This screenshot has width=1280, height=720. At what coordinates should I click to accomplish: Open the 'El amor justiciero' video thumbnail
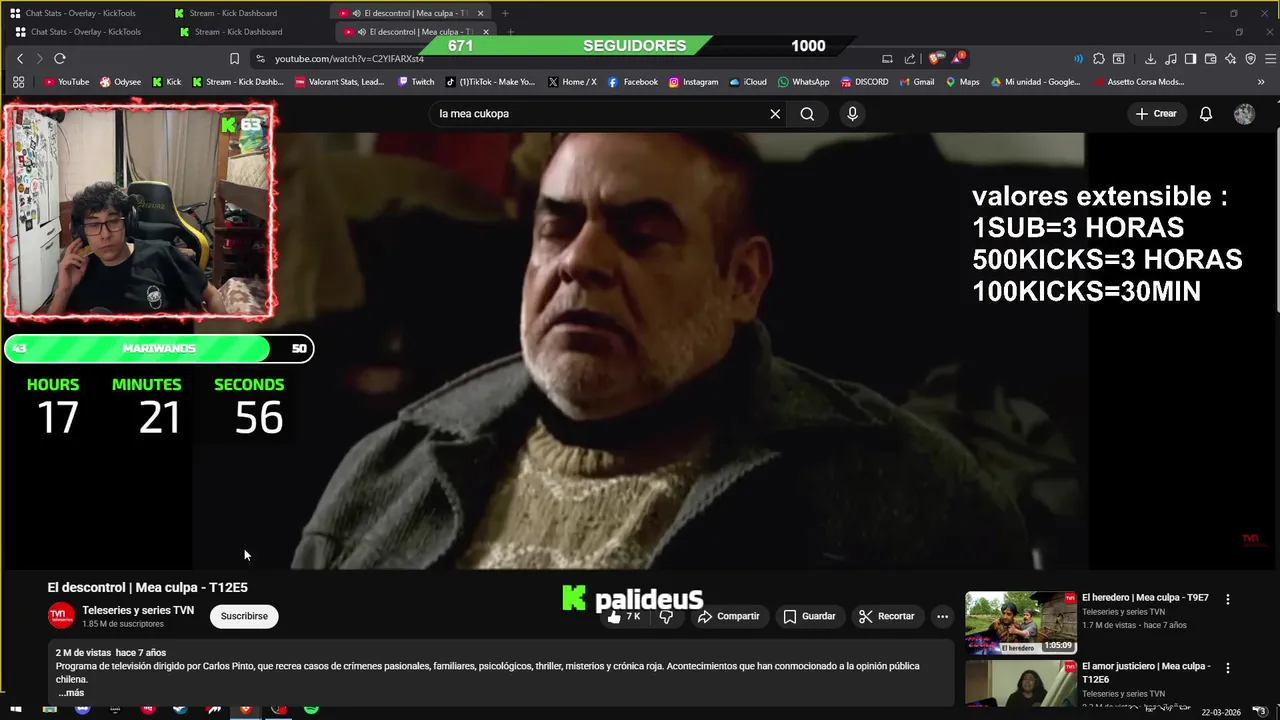pyautogui.click(x=1021, y=683)
